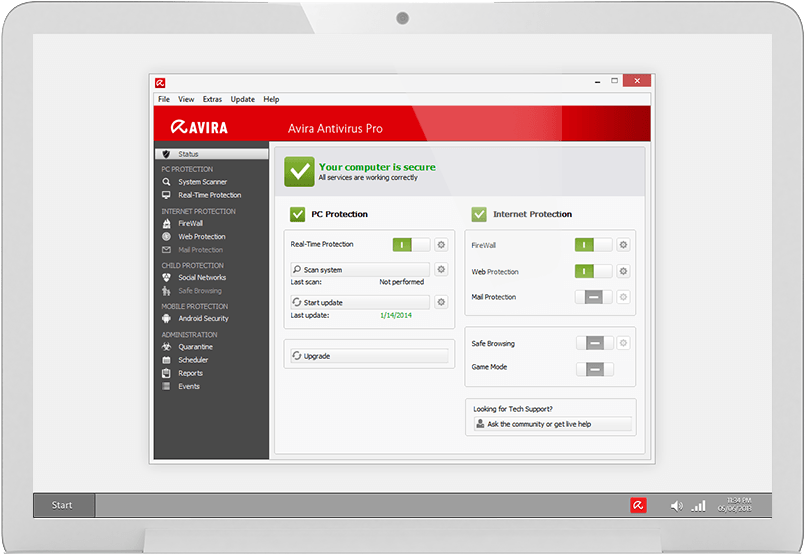Click Ask the community or get live help
The width and height of the screenshot is (806, 554).
point(552,424)
